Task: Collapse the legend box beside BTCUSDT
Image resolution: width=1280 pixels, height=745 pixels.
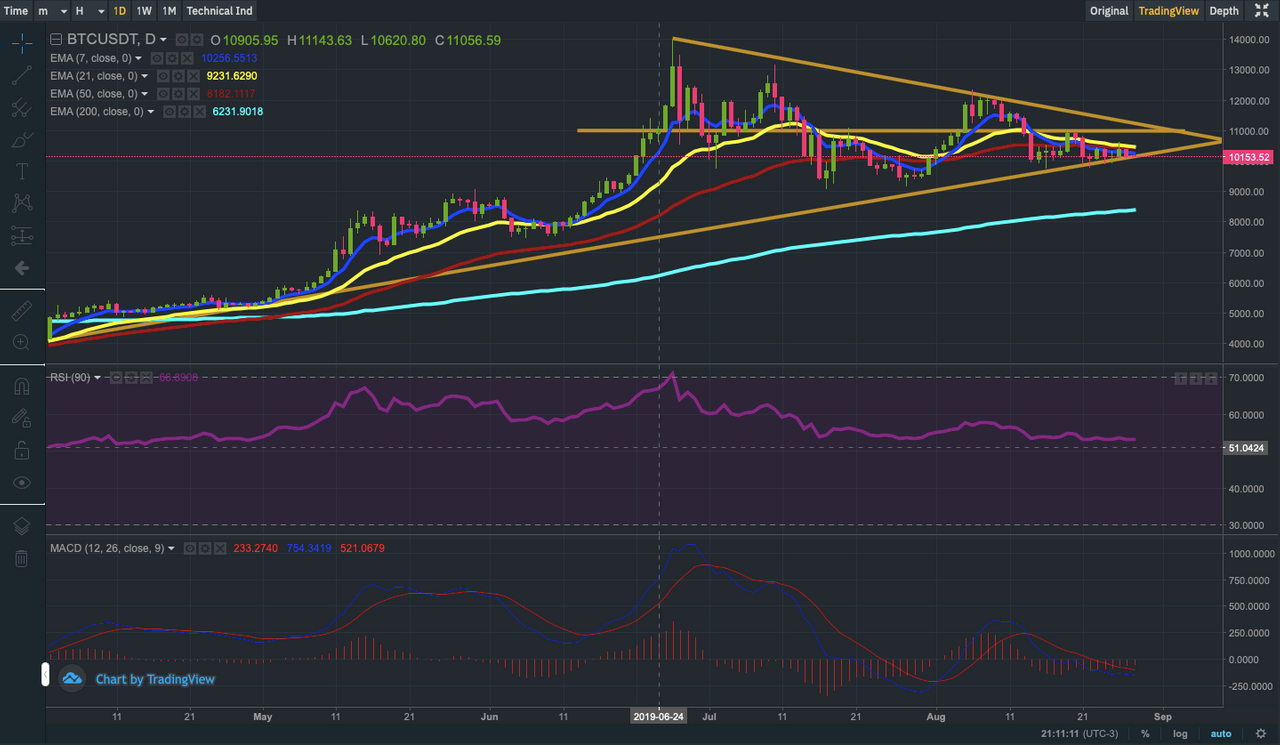Action: click(x=56, y=39)
